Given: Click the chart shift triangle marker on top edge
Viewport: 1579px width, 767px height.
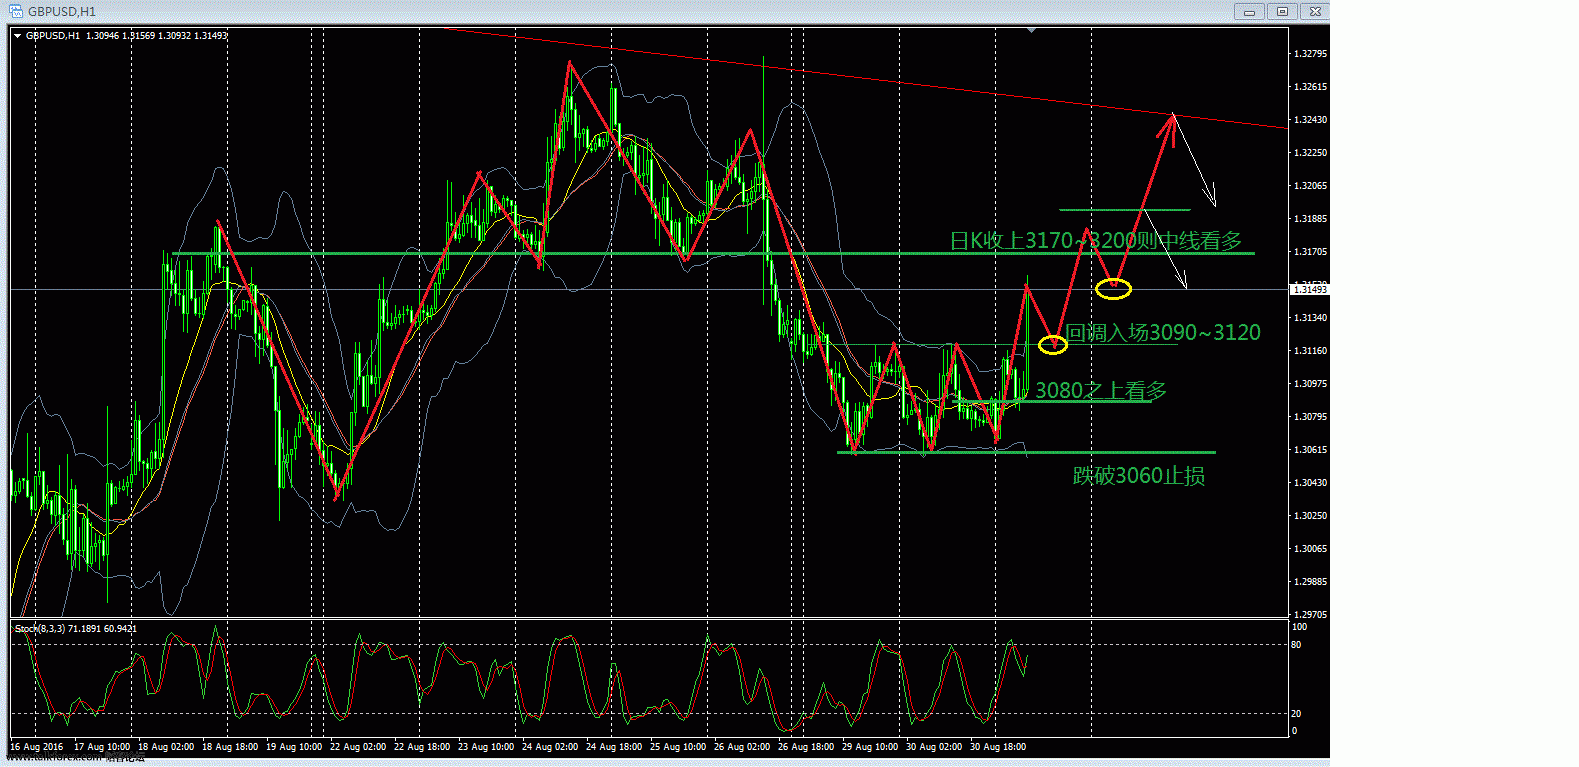Looking at the screenshot, I should pyautogui.click(x=1031, y=31).
